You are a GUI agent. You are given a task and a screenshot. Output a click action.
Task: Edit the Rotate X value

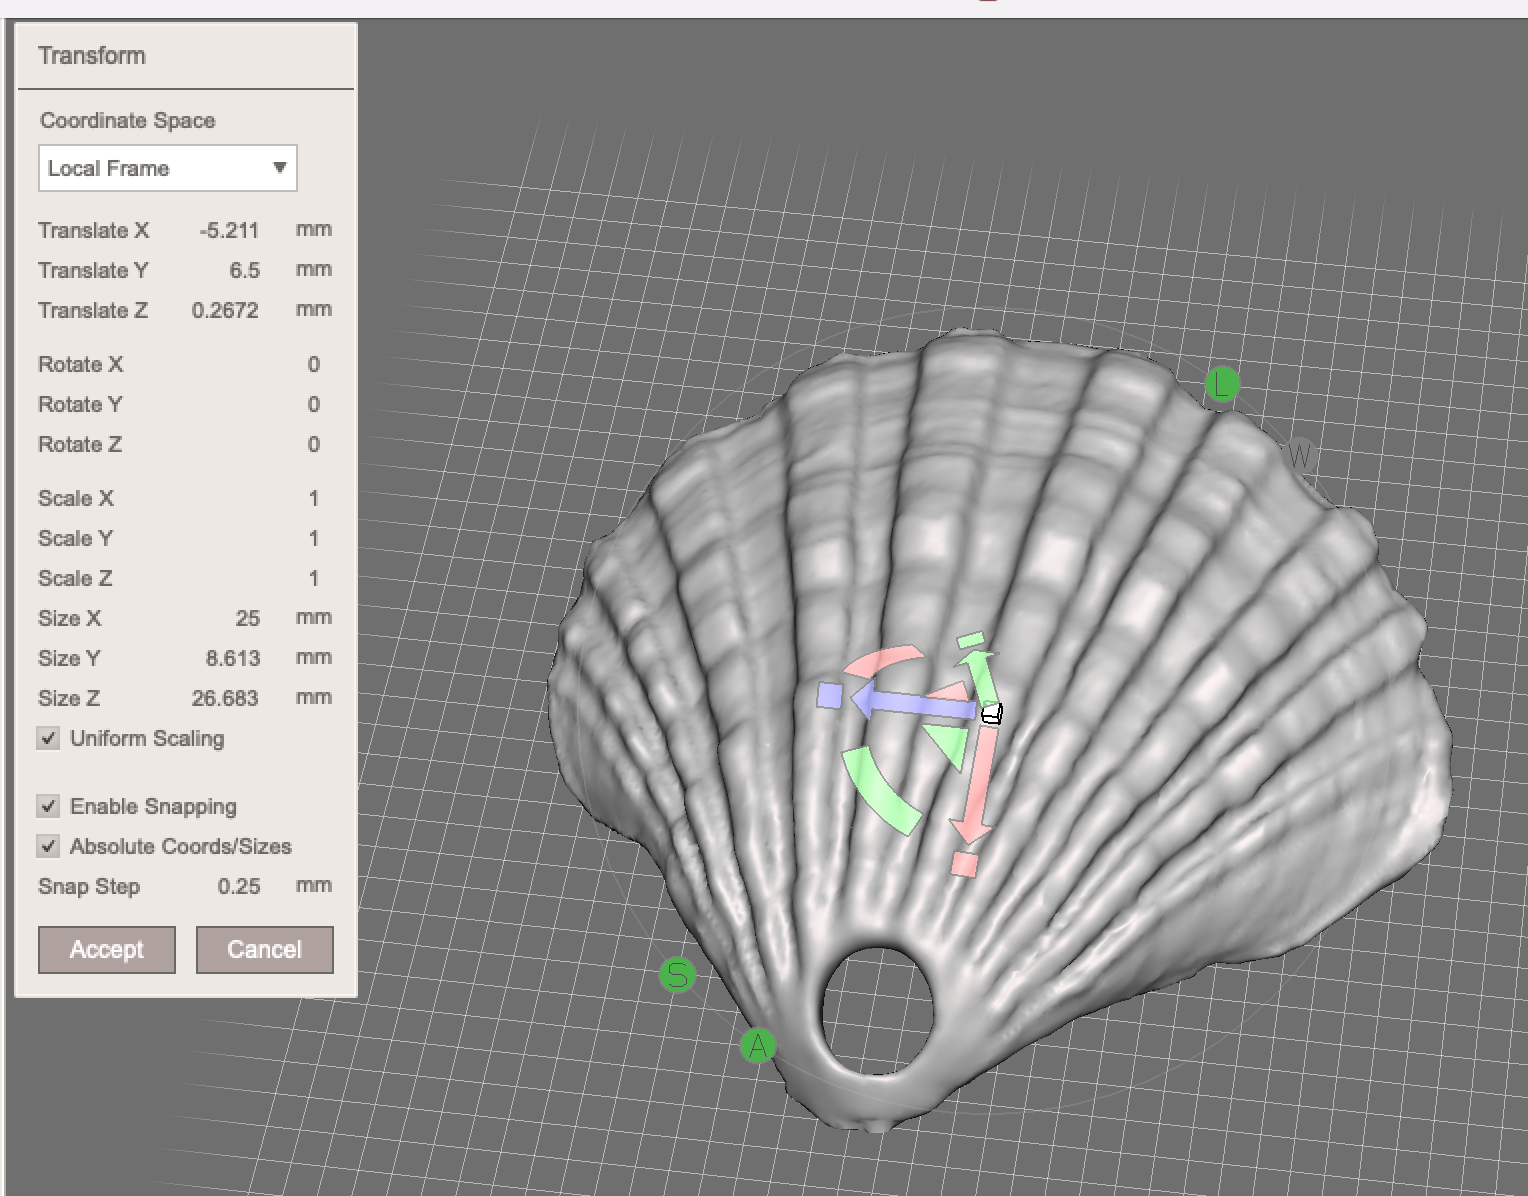[314, 364]
